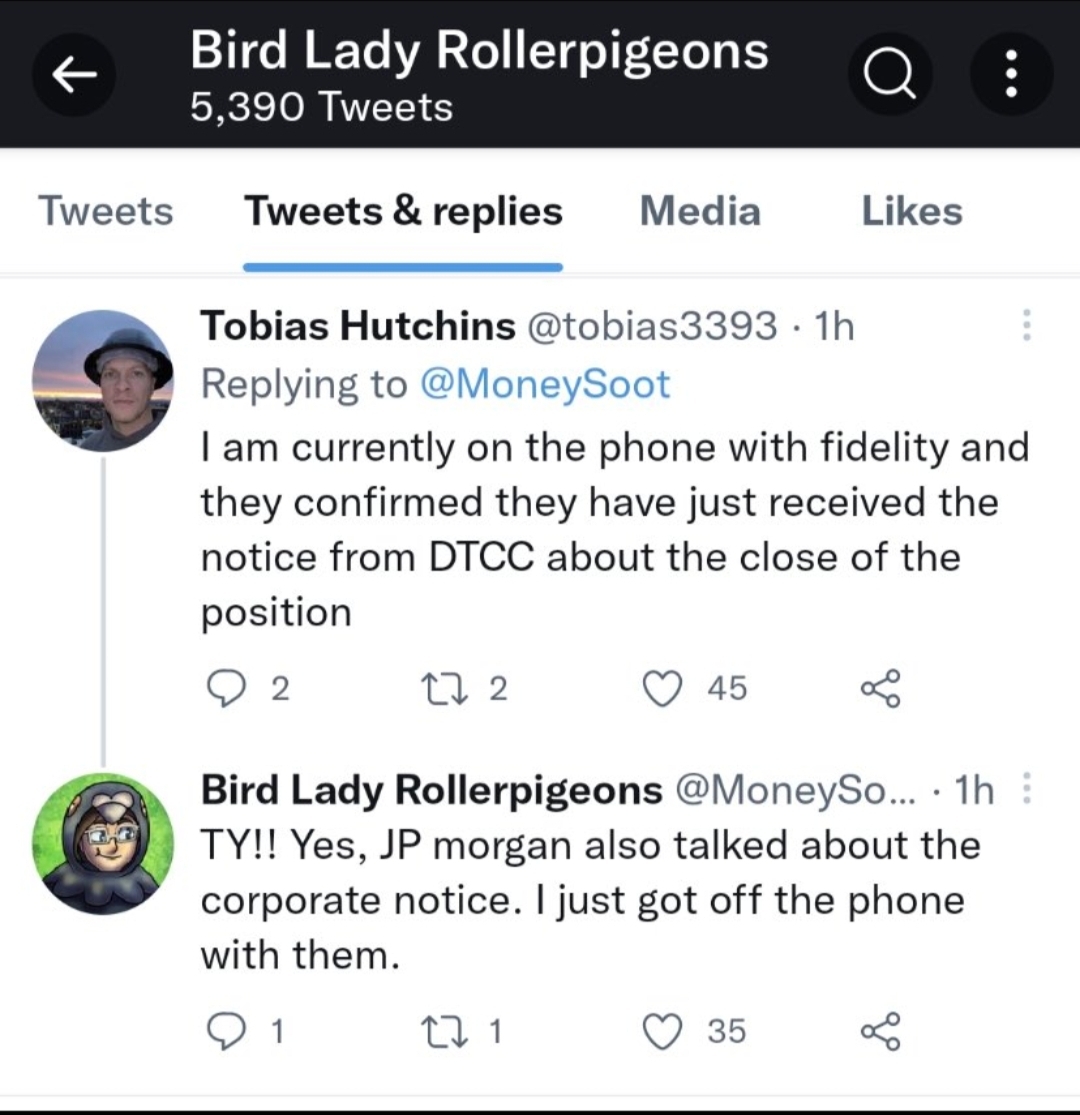The width and height of the screenshot is (1080, 1115).
Task: Share the Bird Lady Rollerpigeons tweet
Action: point(881,1031)
